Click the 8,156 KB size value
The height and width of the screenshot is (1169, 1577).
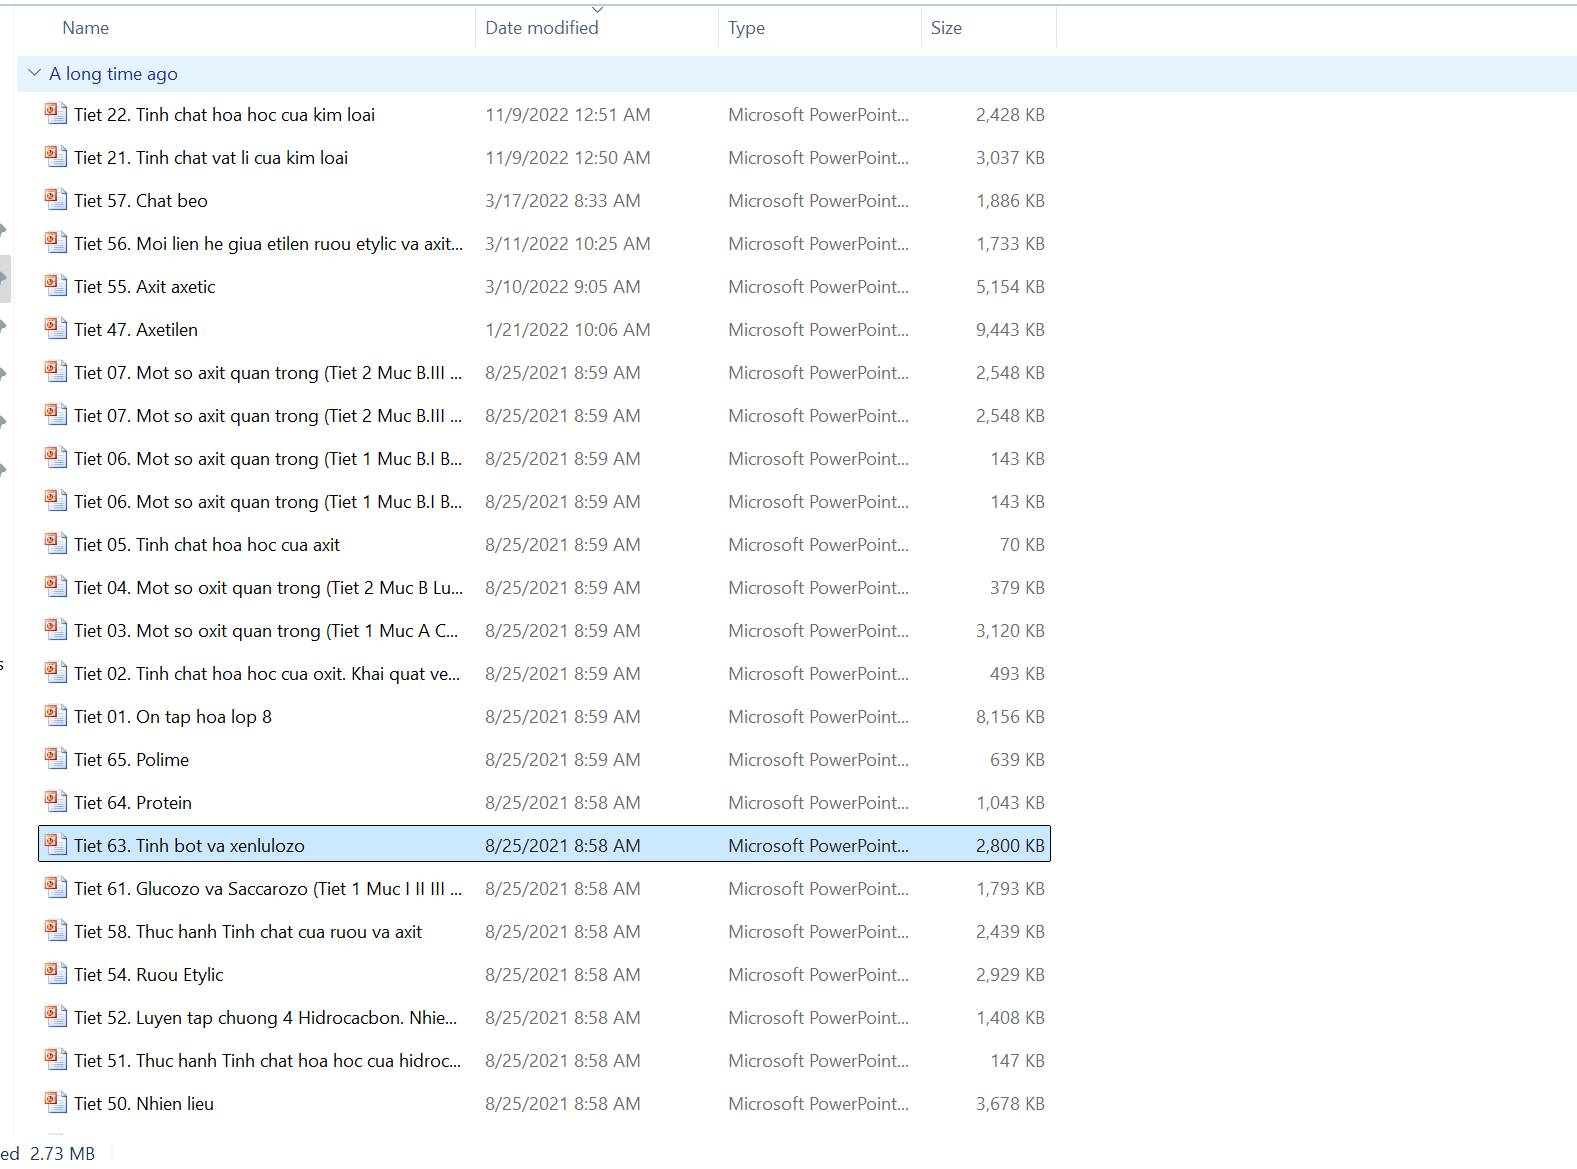[x=1010, y=717]
